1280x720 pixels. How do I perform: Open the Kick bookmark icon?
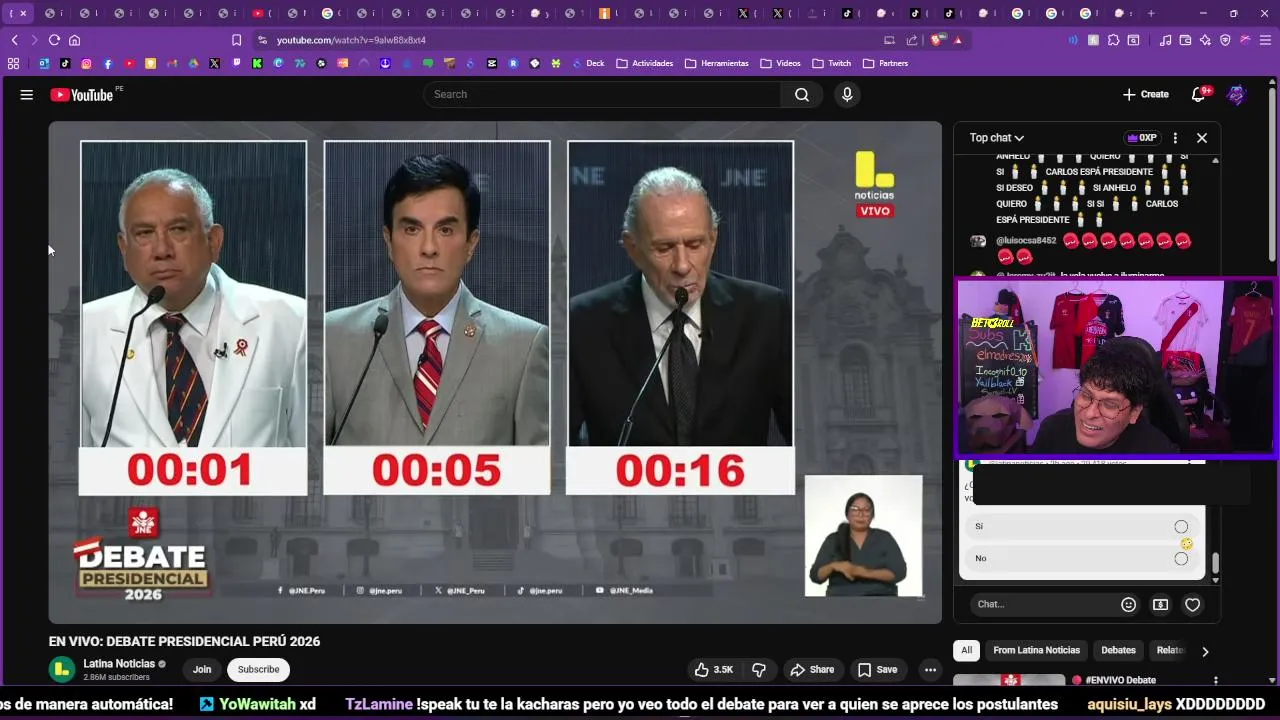click(x=257, y=63)
